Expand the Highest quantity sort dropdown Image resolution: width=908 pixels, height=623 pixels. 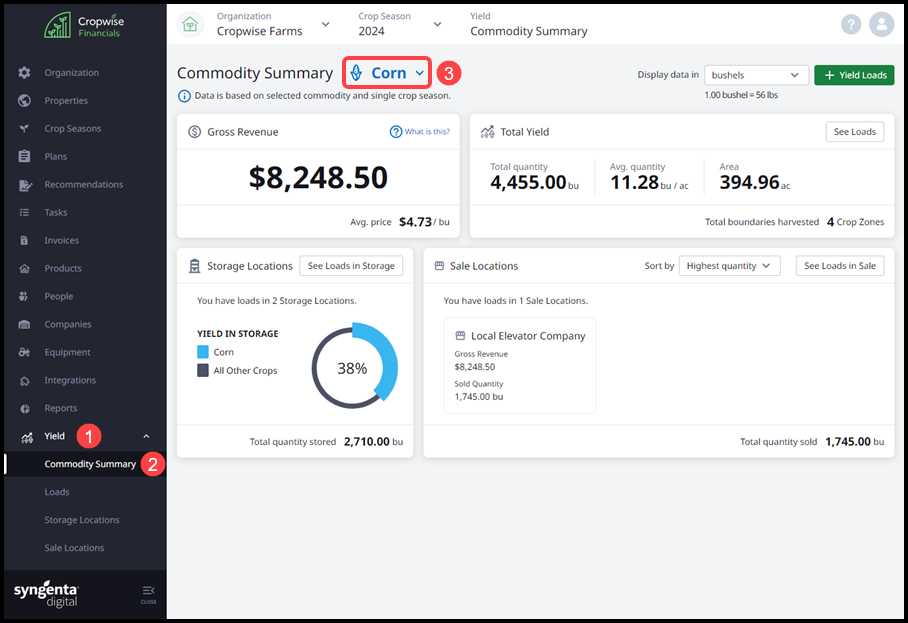click(729, 266)
